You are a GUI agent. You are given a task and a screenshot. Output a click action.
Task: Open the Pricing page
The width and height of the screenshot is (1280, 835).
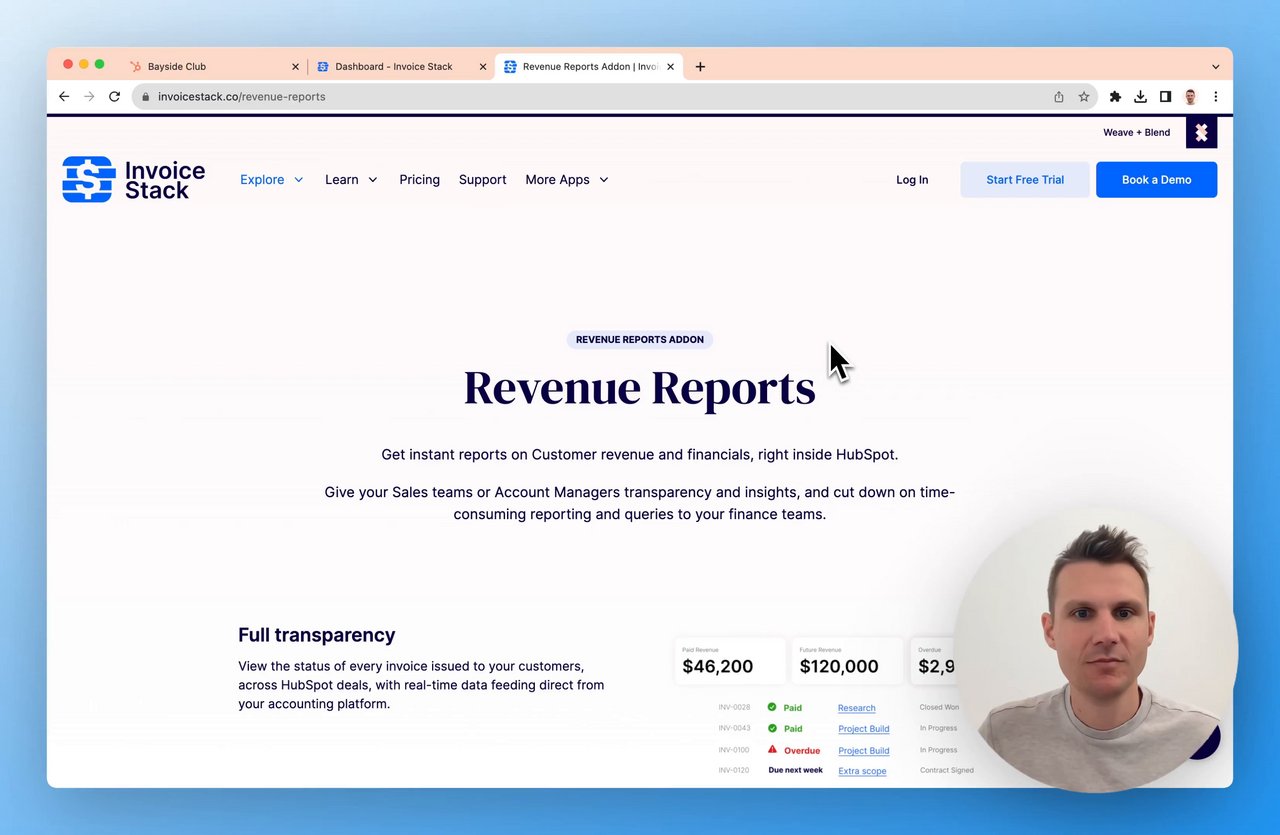419,180
